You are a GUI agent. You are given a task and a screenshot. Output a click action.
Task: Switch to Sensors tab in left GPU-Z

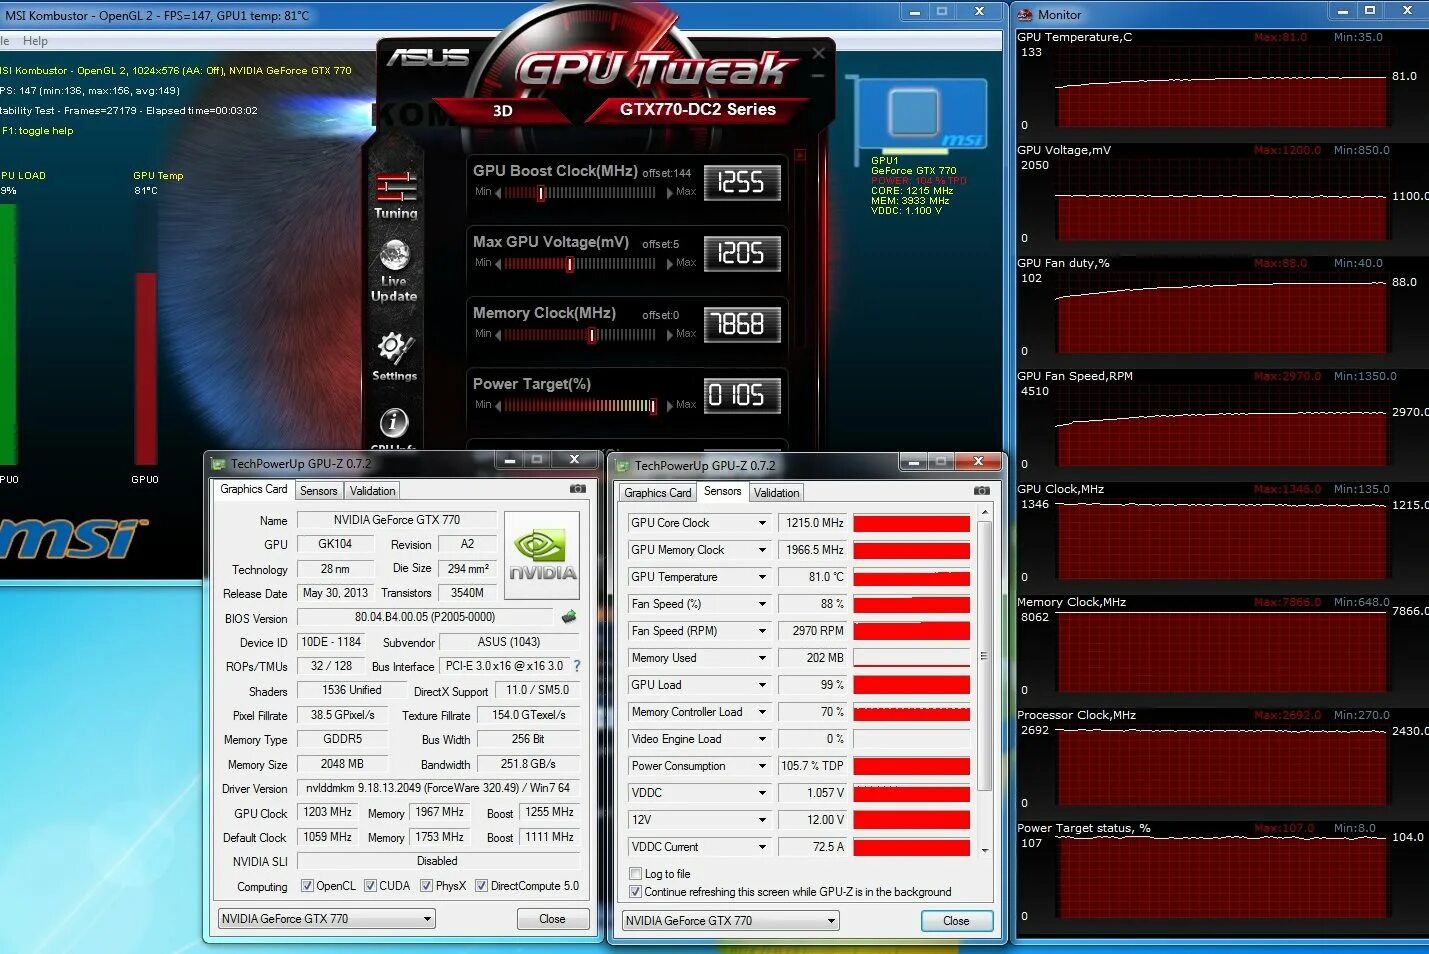pyautogui.click(x=319, y=491)
